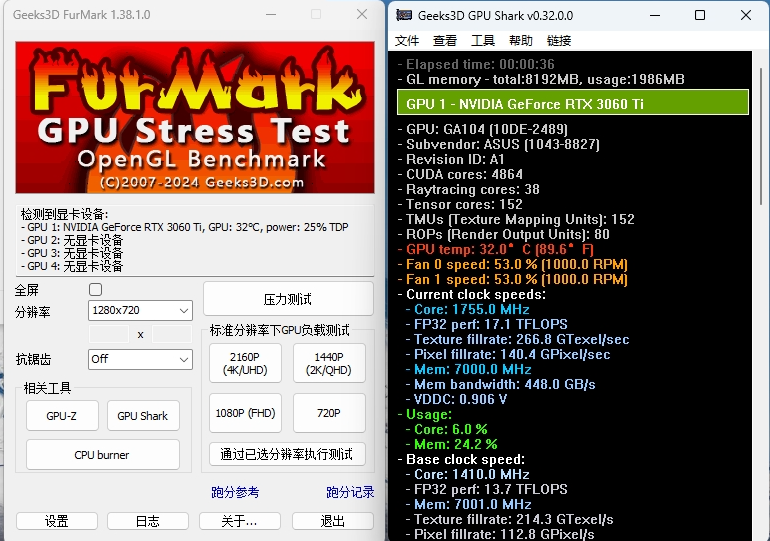Screen dimensions: 770x541
Task: Open the CPU burner tool
Action: (x=102, y=455)
